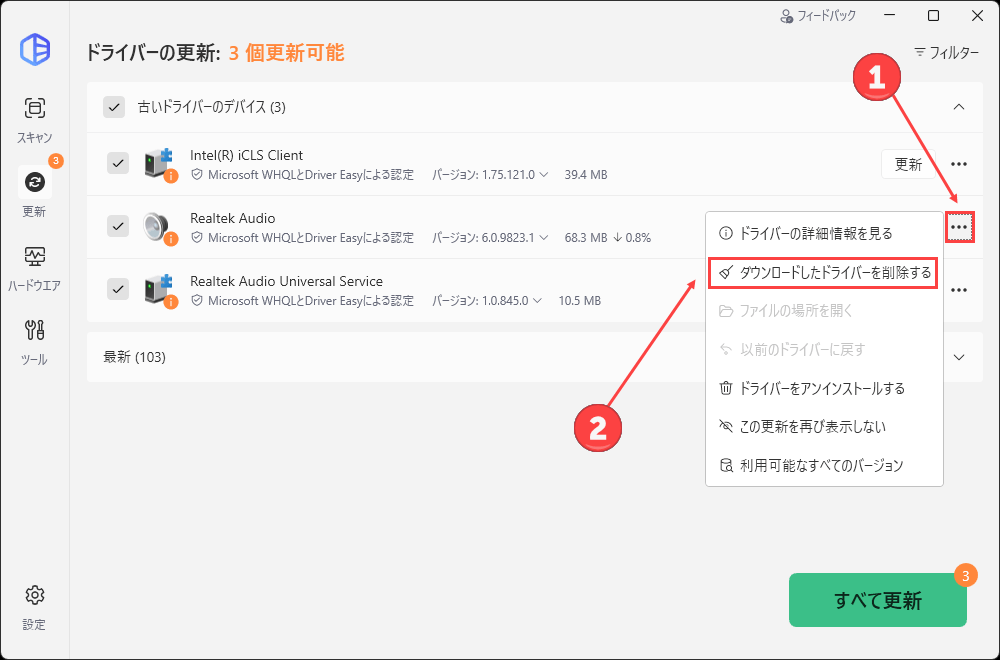
Task: Open more options for Intel iCLS Client
Action: click(x=959, y=165)
